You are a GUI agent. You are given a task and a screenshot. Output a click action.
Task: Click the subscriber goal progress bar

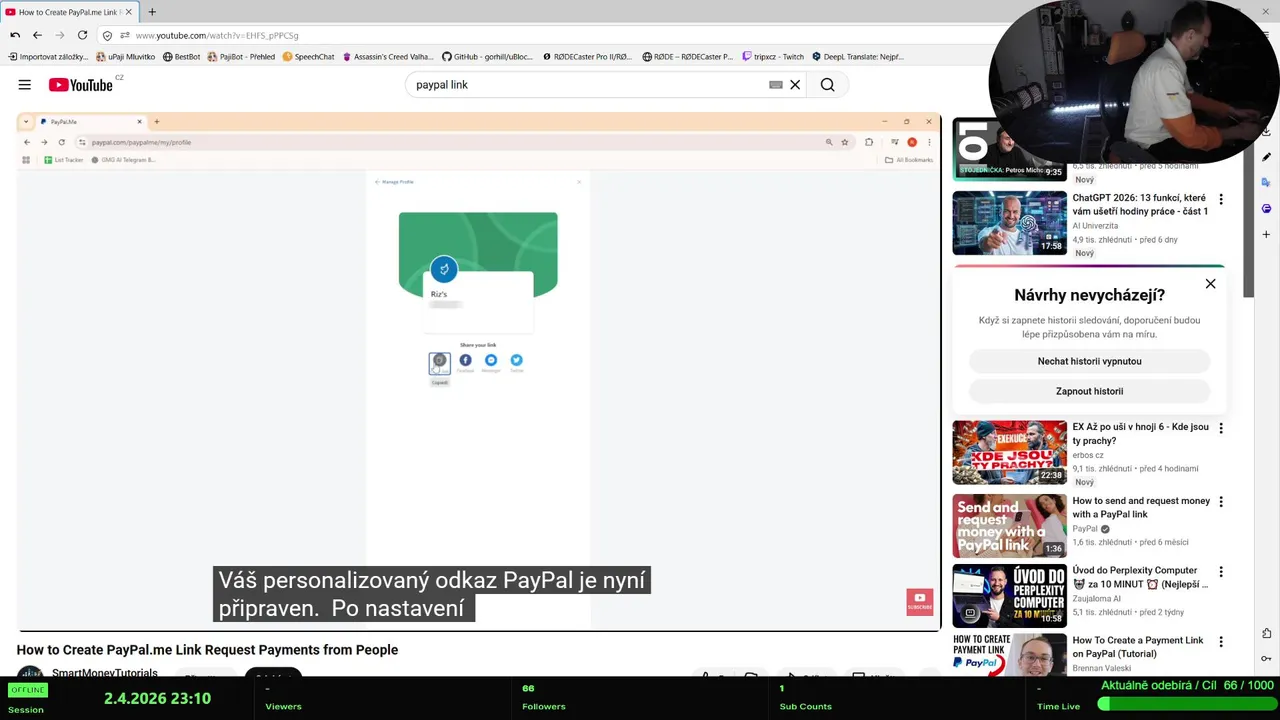click(x=1185, y=704)
